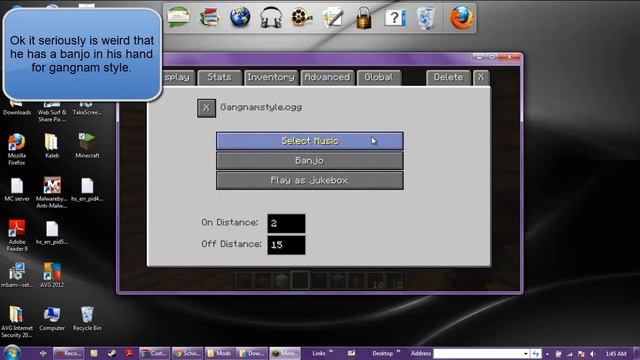The height and width of the screenshot is (360, 640).
Task: Click the padlock icon in the dock
Action: [363, 18]
